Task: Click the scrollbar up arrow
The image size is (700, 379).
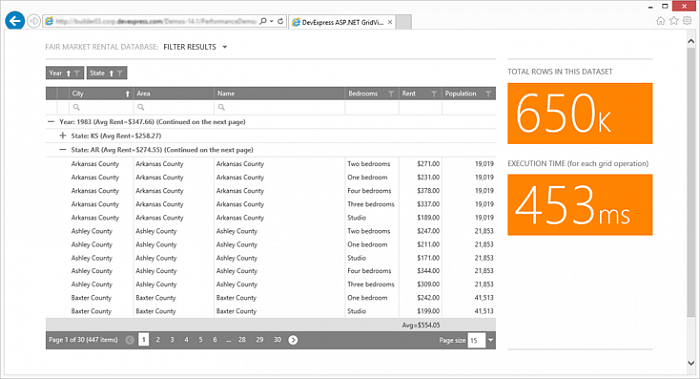Action: click(x=691, y=42)
